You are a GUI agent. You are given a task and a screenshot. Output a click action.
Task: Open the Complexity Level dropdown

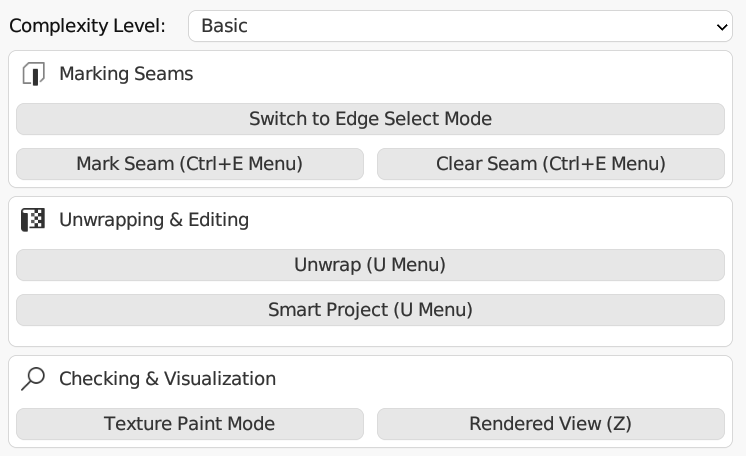coord(460,26)
